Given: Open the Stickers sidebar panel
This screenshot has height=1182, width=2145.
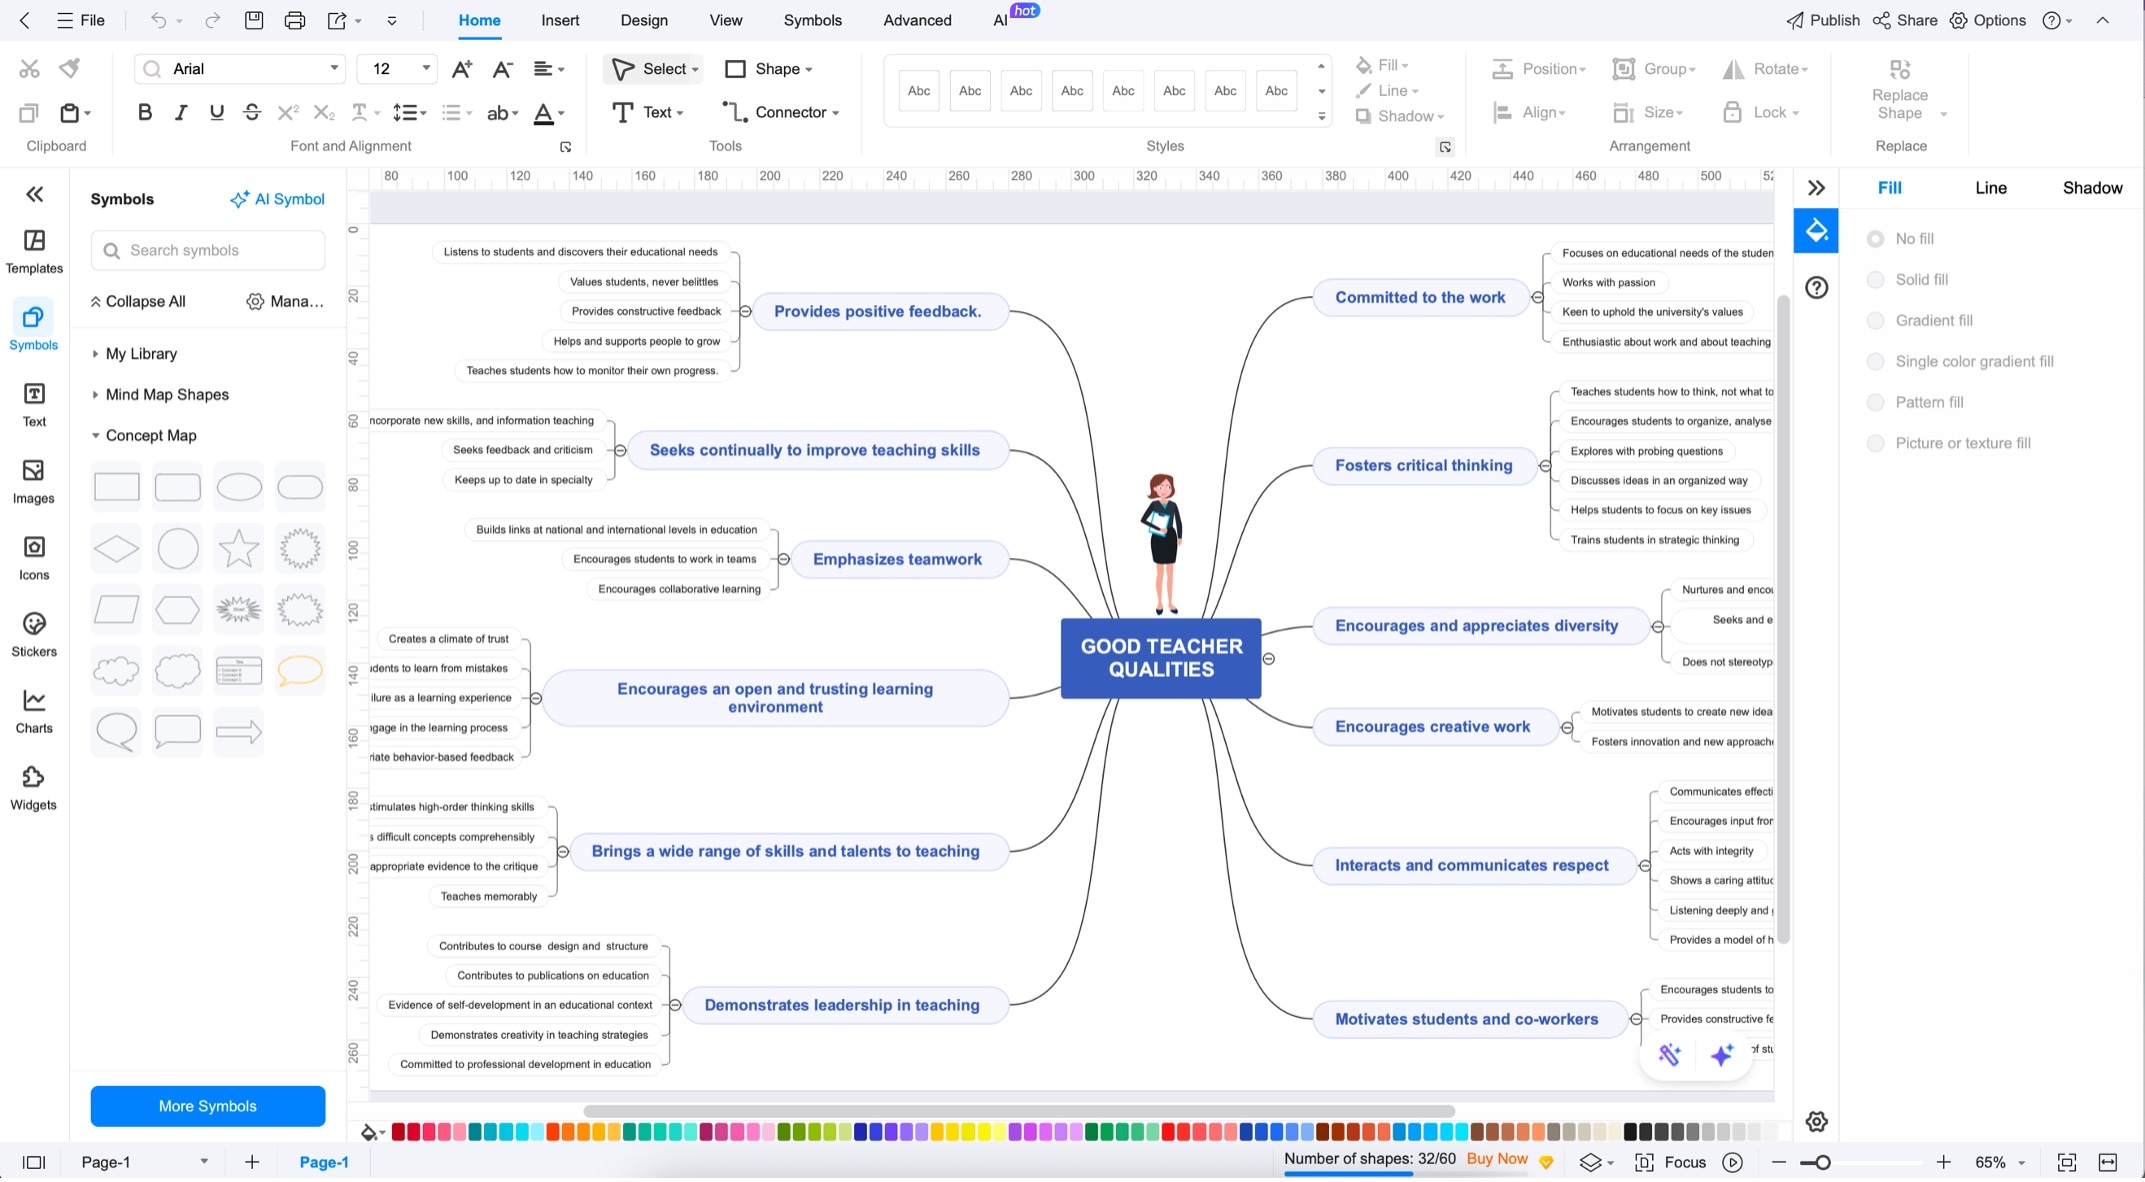Looking at the screenshot, I should (34, 635).
